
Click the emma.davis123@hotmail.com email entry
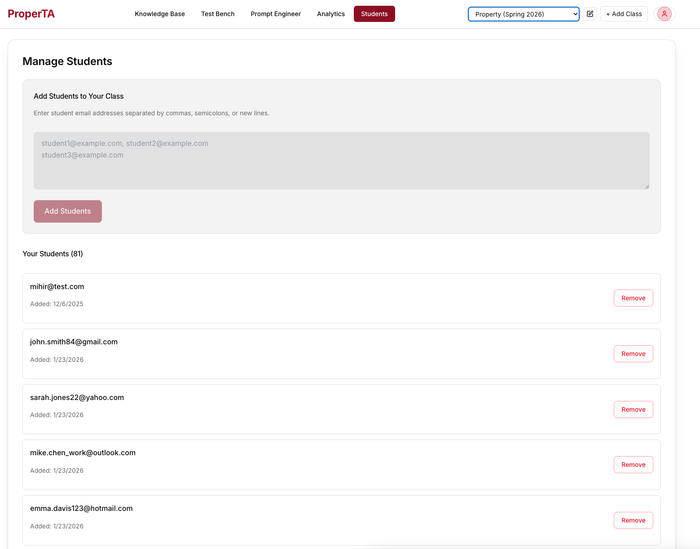[81, 508]
